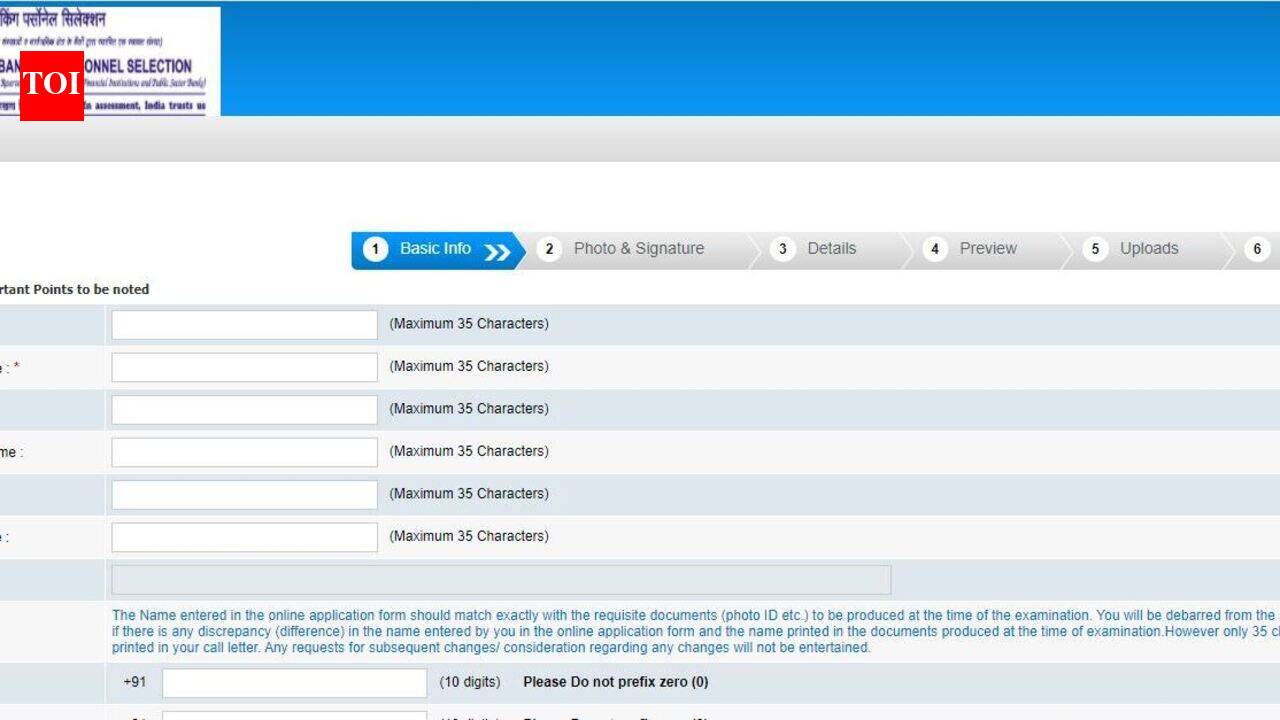The height and width of the screenshot is (720, 1280).
Task: Go to the Photo & Signature step
Action: [x=638, y=250]
